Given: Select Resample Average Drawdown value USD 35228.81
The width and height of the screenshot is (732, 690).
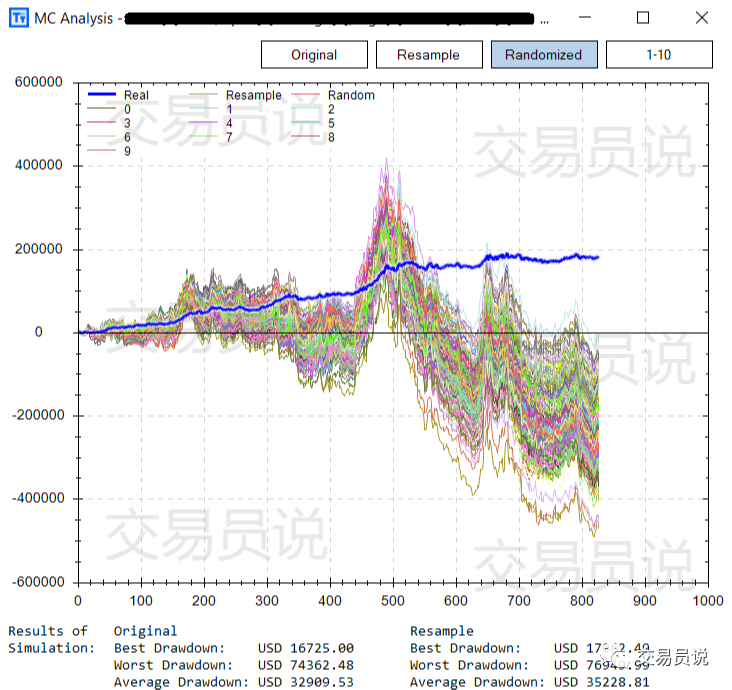Looking at the screenshot, I should [602, 682].
